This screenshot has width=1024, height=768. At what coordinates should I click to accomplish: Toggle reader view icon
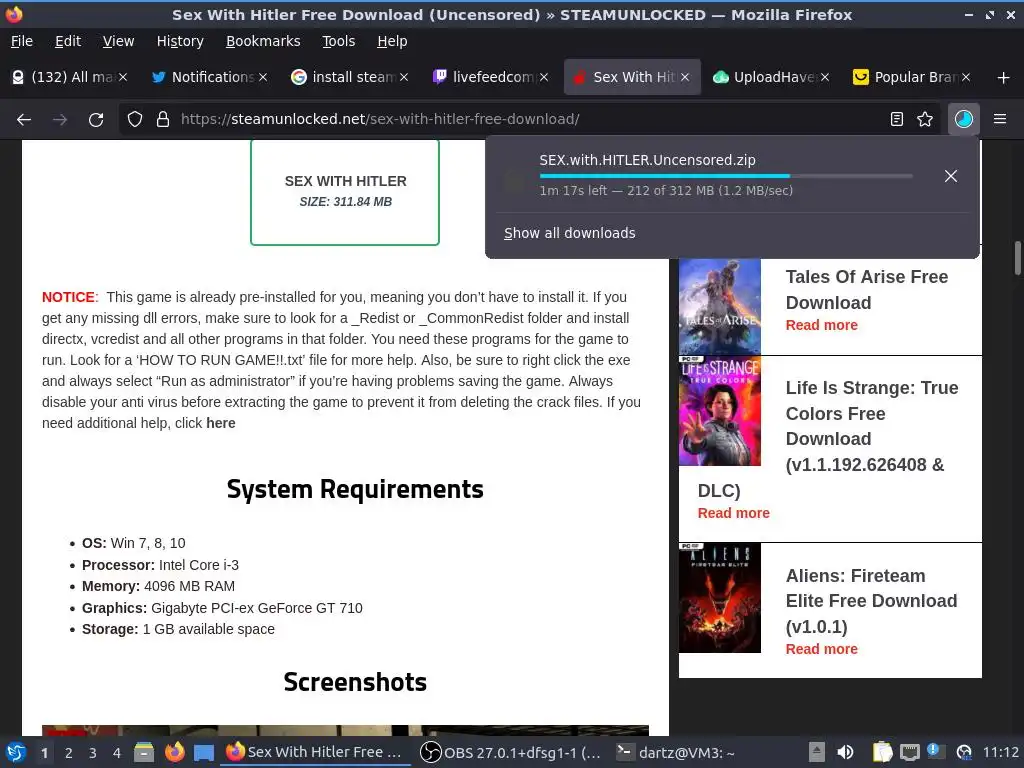point(897,120)
